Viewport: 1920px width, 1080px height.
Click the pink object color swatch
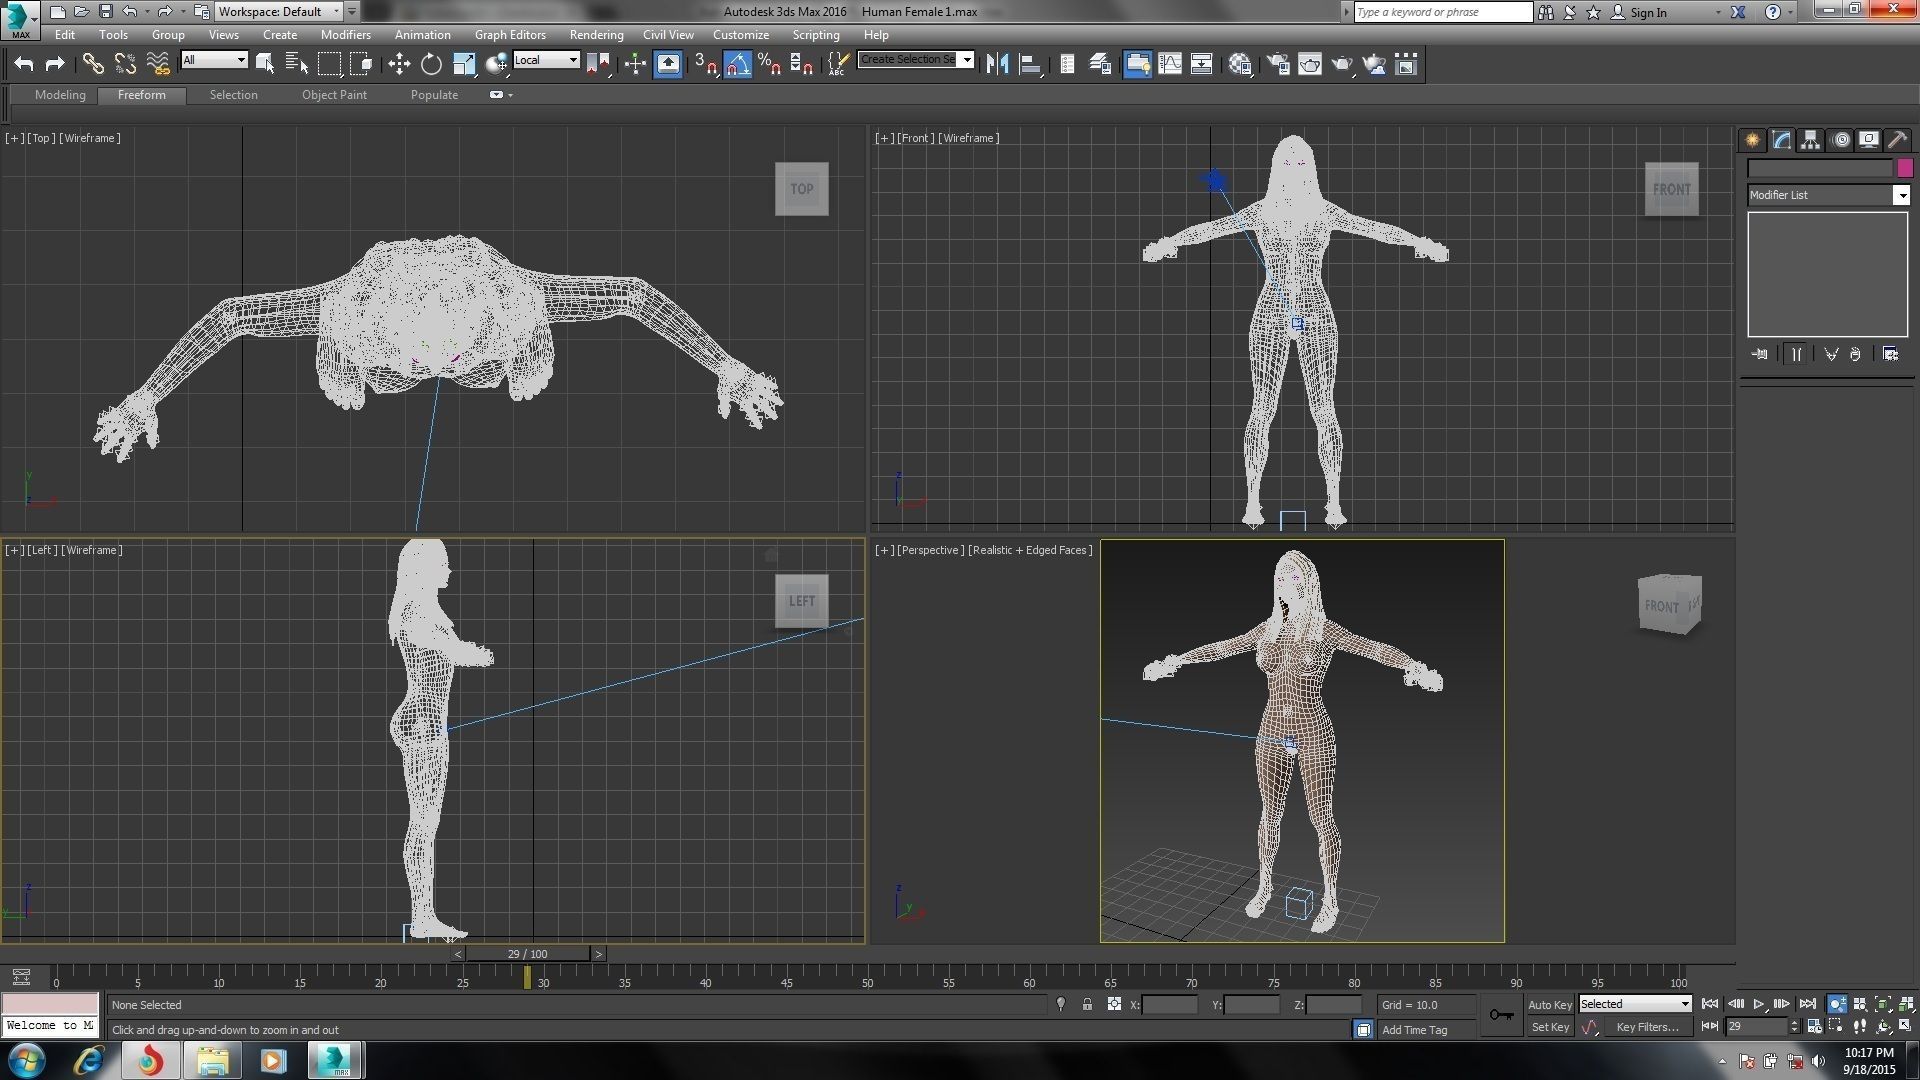coord(1905,168)
